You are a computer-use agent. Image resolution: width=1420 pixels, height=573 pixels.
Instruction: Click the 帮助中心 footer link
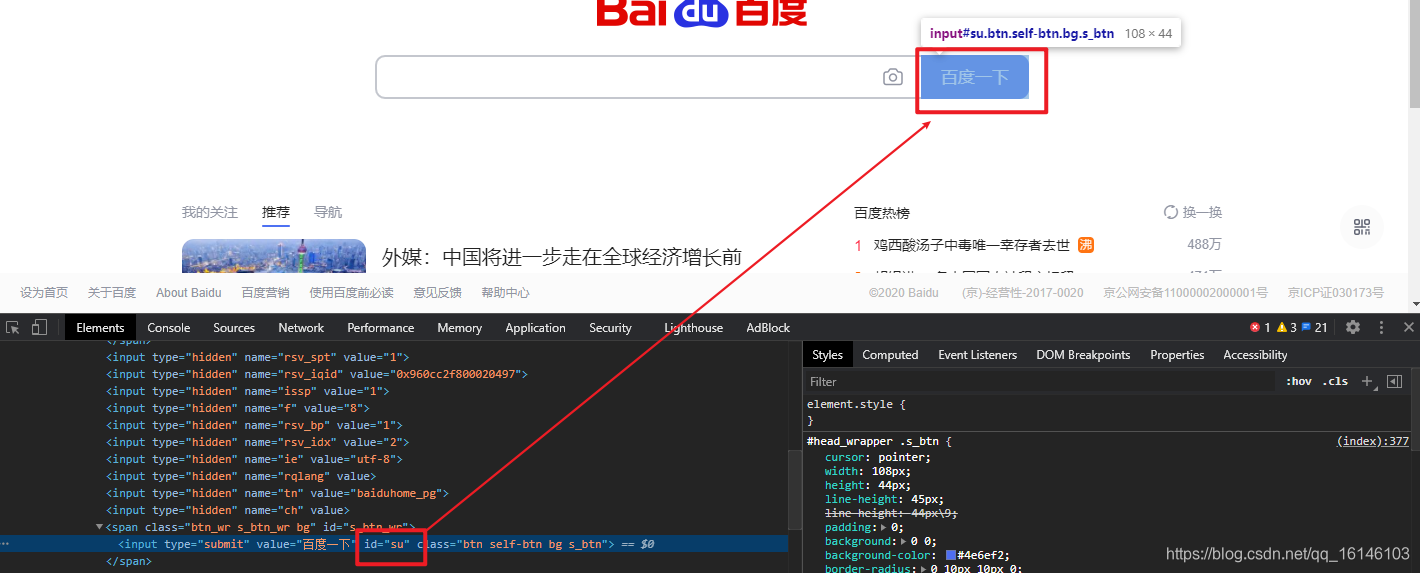click(505, 292)
